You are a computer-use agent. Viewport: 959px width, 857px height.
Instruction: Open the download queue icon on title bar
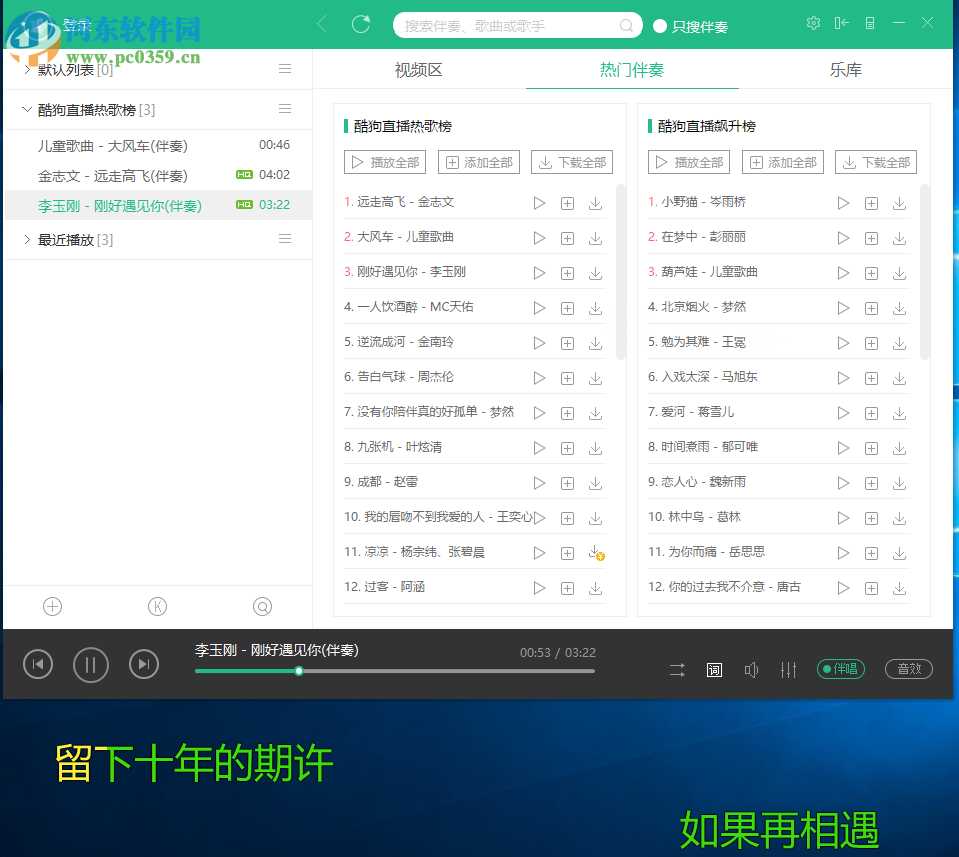pos(872,22)
